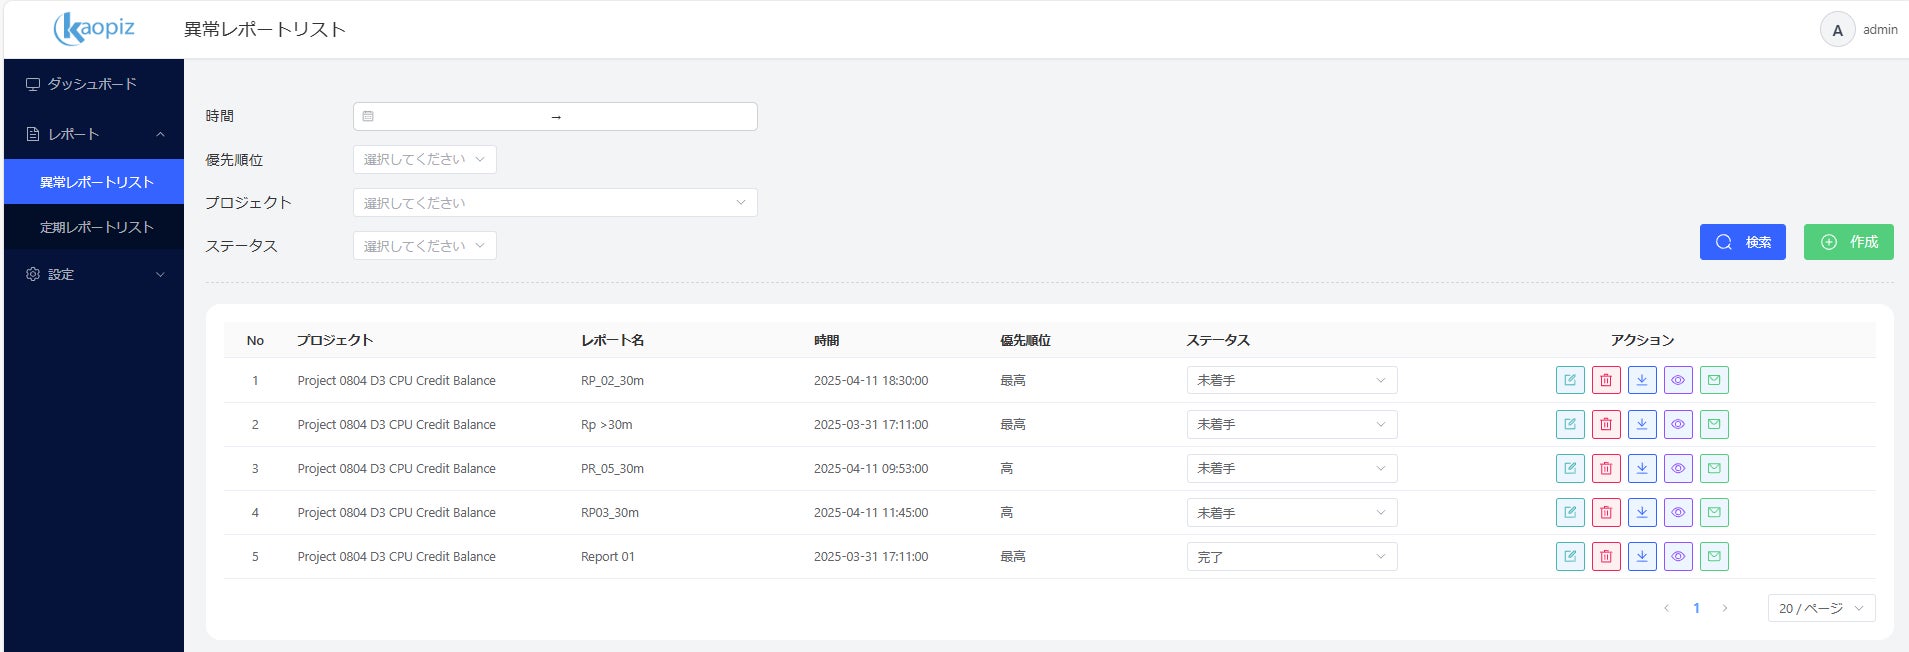Download report RP03_30m
Image resolution: width=1909 pixels, height=652 pixels.
click(x=1642, y=512)
